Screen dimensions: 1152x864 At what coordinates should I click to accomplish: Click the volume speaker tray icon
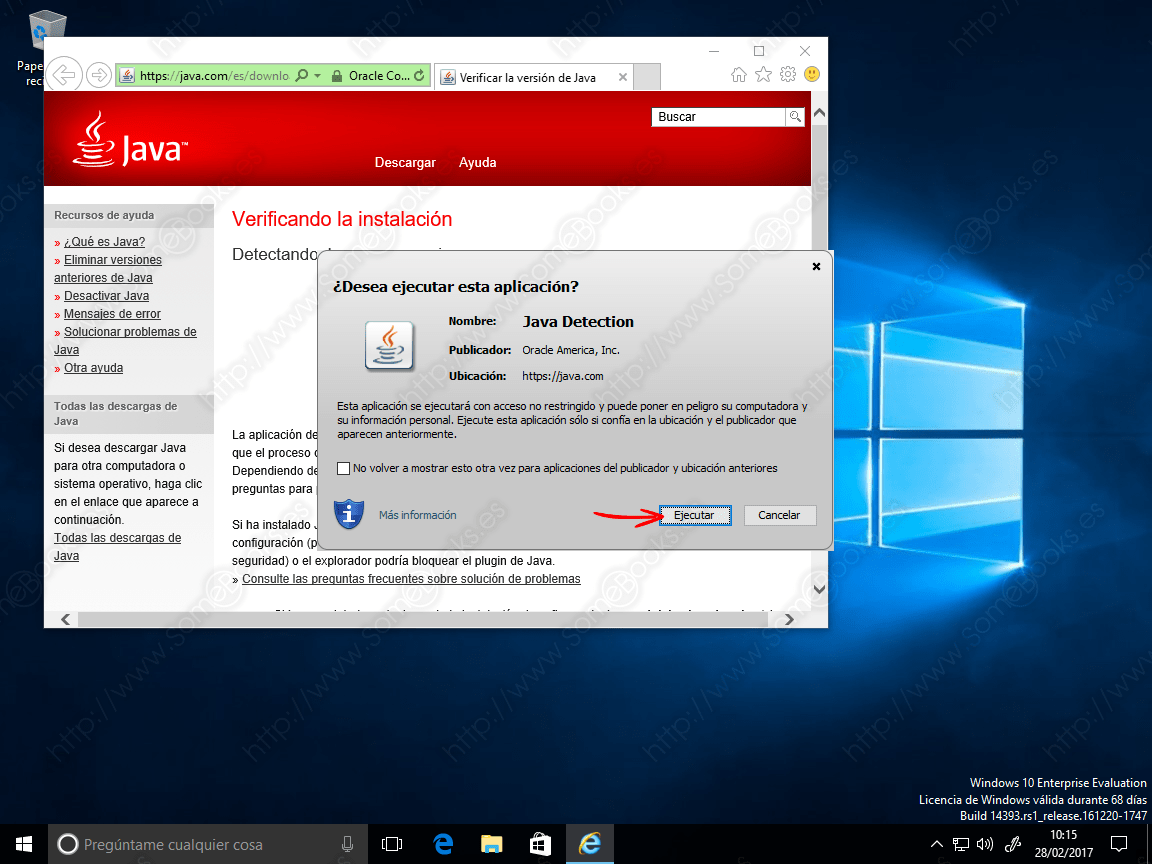point(984,844)
